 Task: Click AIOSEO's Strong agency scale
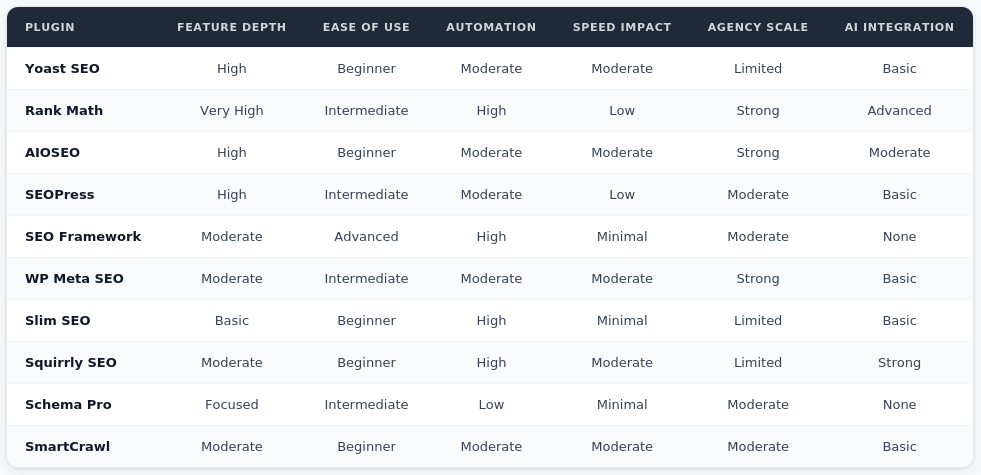coord(758,152)
